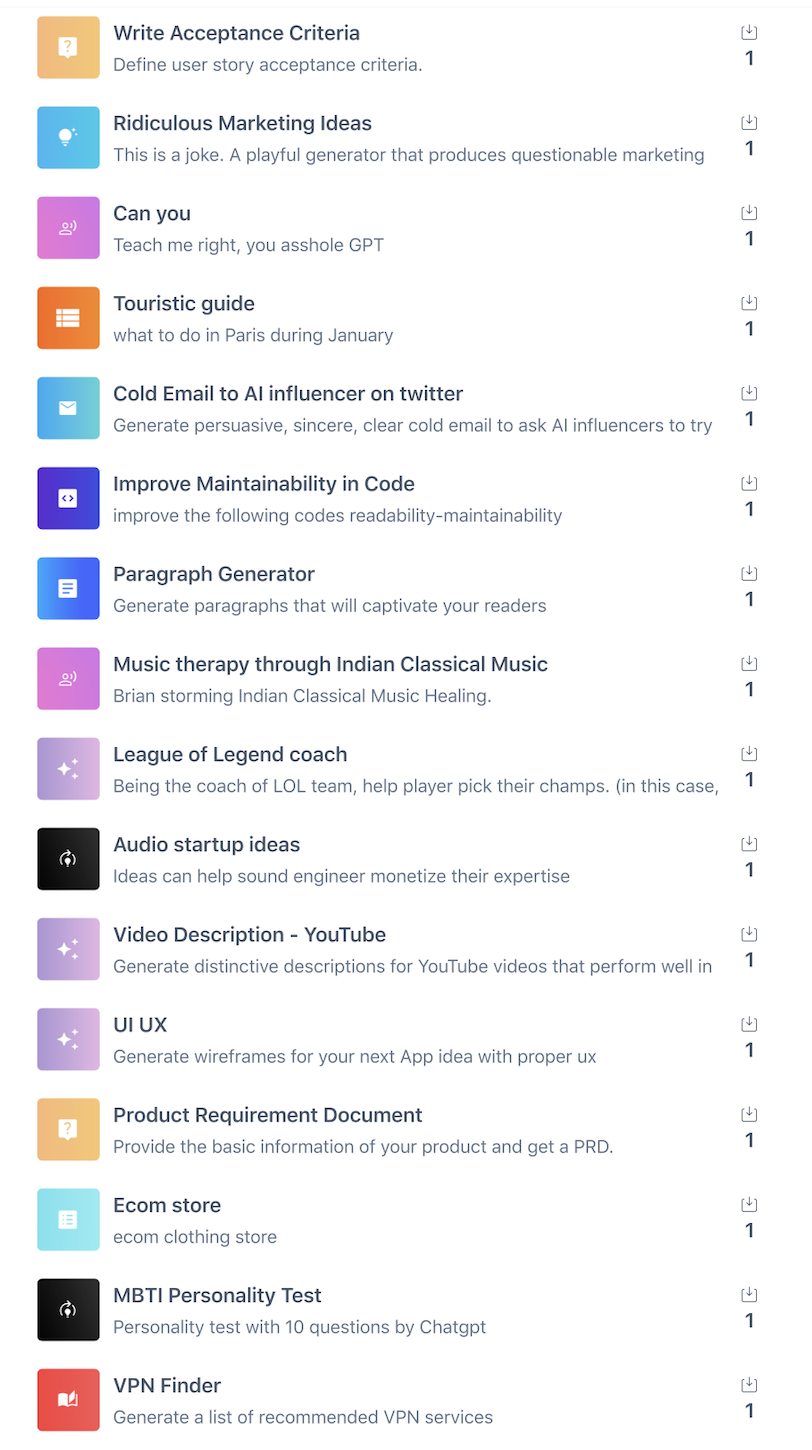The image size is (812, 1450).
Task: Click the Ecom store list icon
Action: click(68, 1219)
